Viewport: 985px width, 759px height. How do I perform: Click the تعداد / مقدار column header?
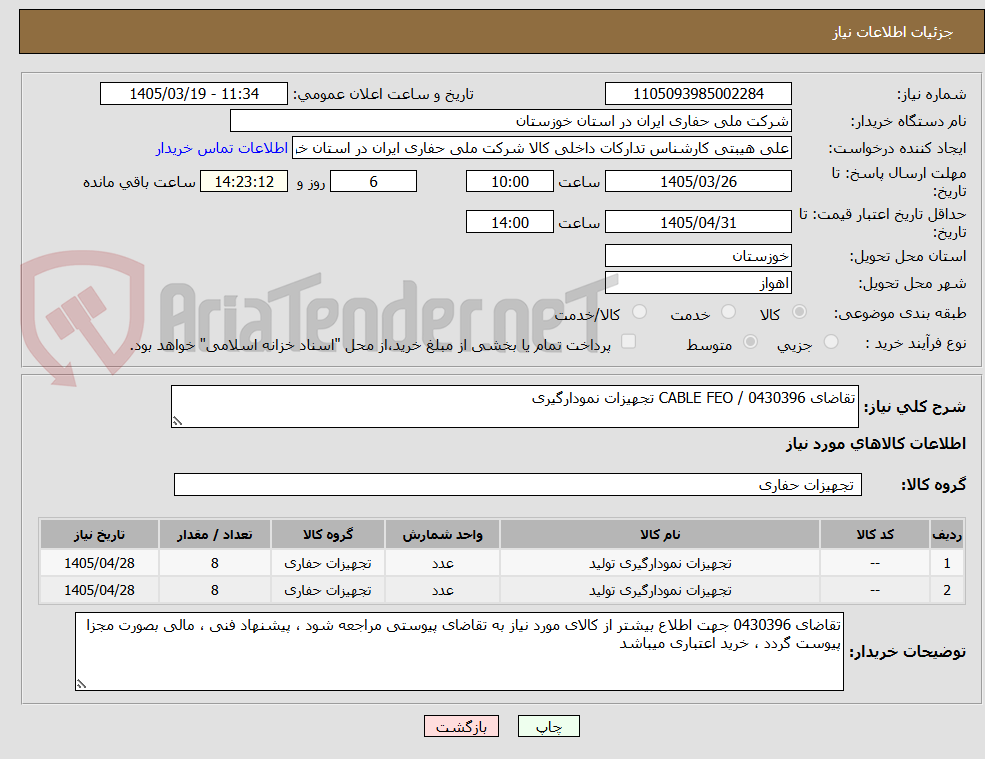(x=214, y=534)
